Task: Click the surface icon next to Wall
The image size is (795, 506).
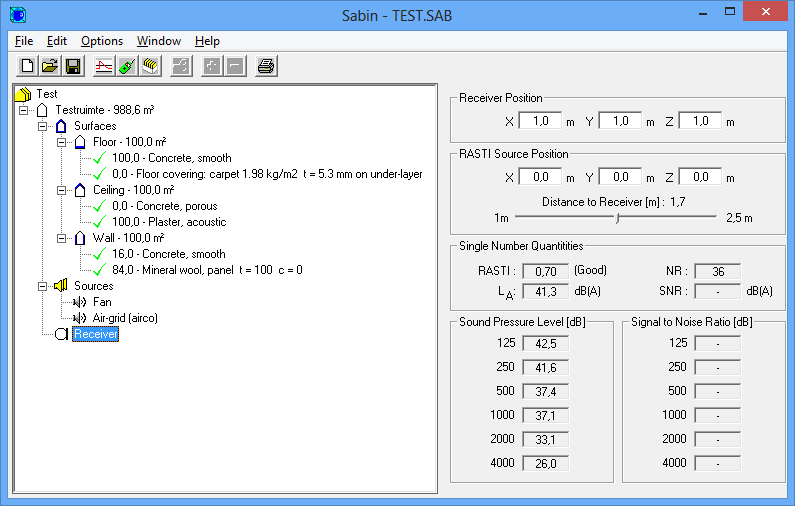Action: click(x=80, y=238)
